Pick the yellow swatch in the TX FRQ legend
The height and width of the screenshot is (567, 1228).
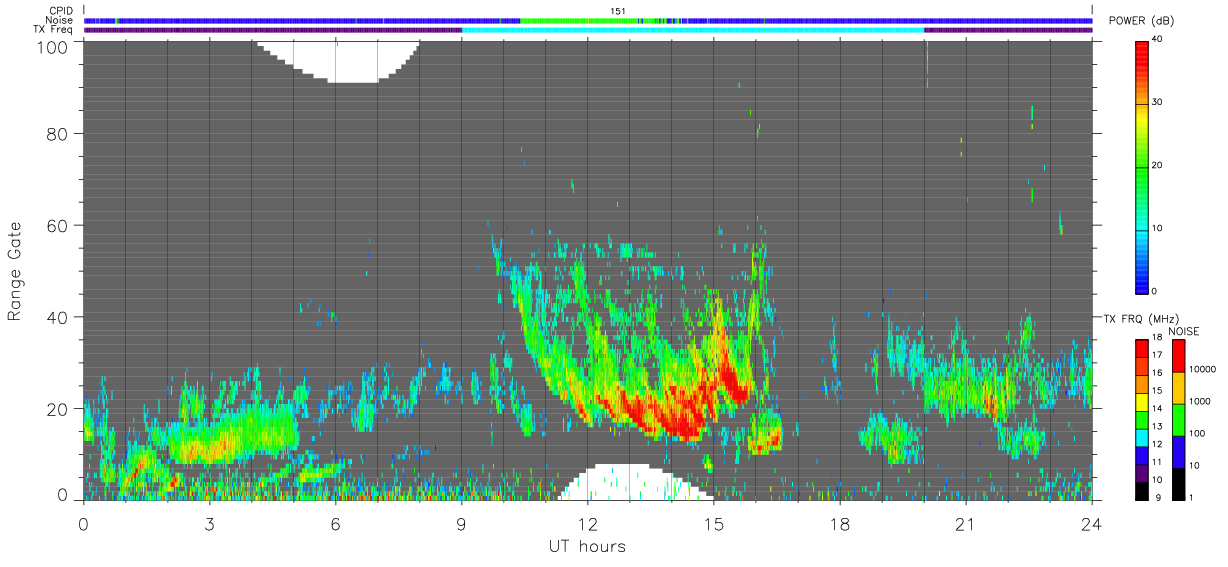(x=1142, y=401)
